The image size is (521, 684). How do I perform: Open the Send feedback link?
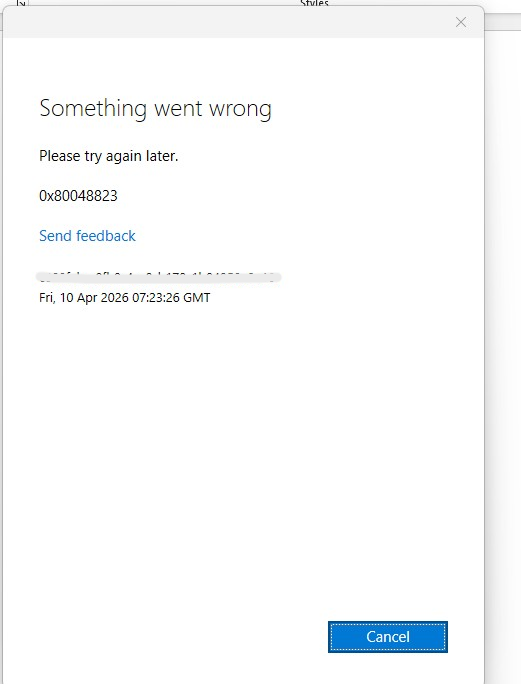click(87, 236)
